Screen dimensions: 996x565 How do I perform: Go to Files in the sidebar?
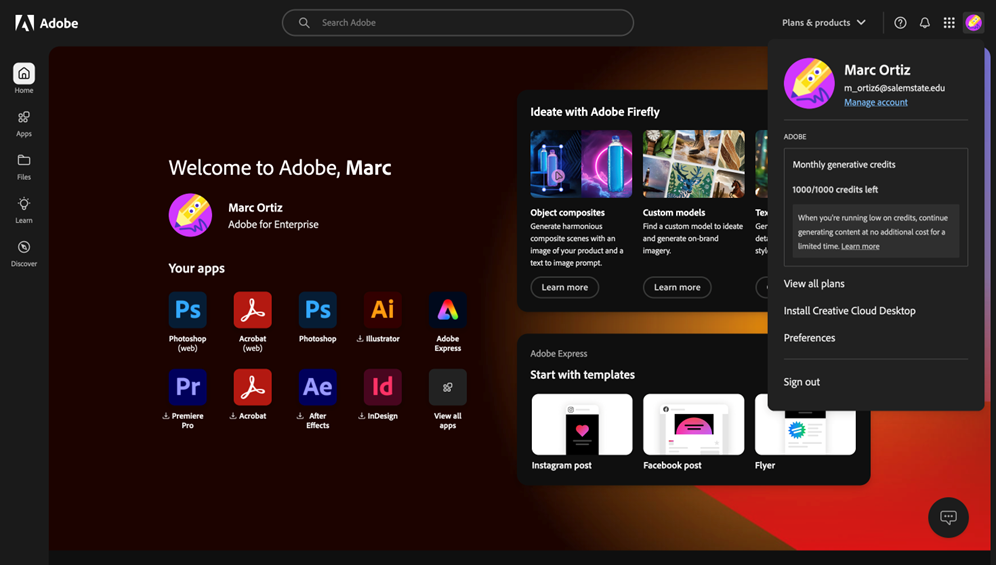coord(24,167)
